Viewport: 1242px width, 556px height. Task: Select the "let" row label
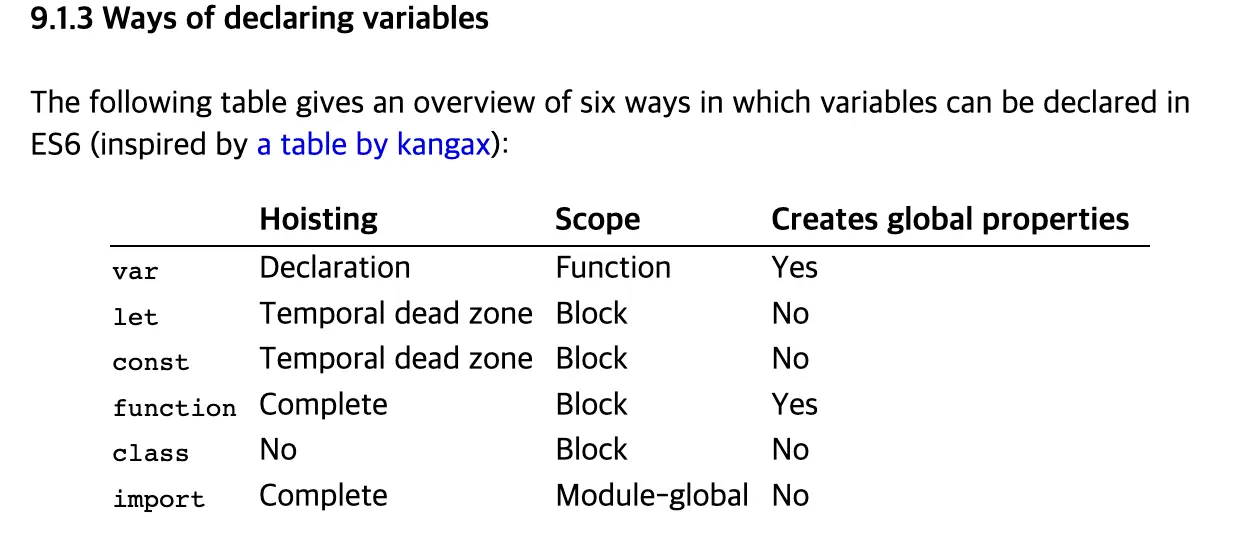(x=135, y=317)
